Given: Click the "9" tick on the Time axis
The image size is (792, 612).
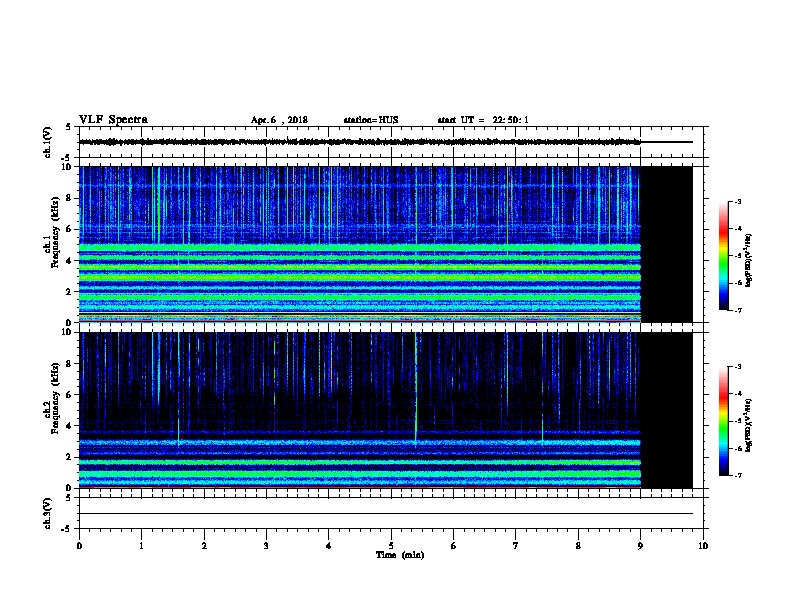Looking at the screenshot, I should point(640,546).
